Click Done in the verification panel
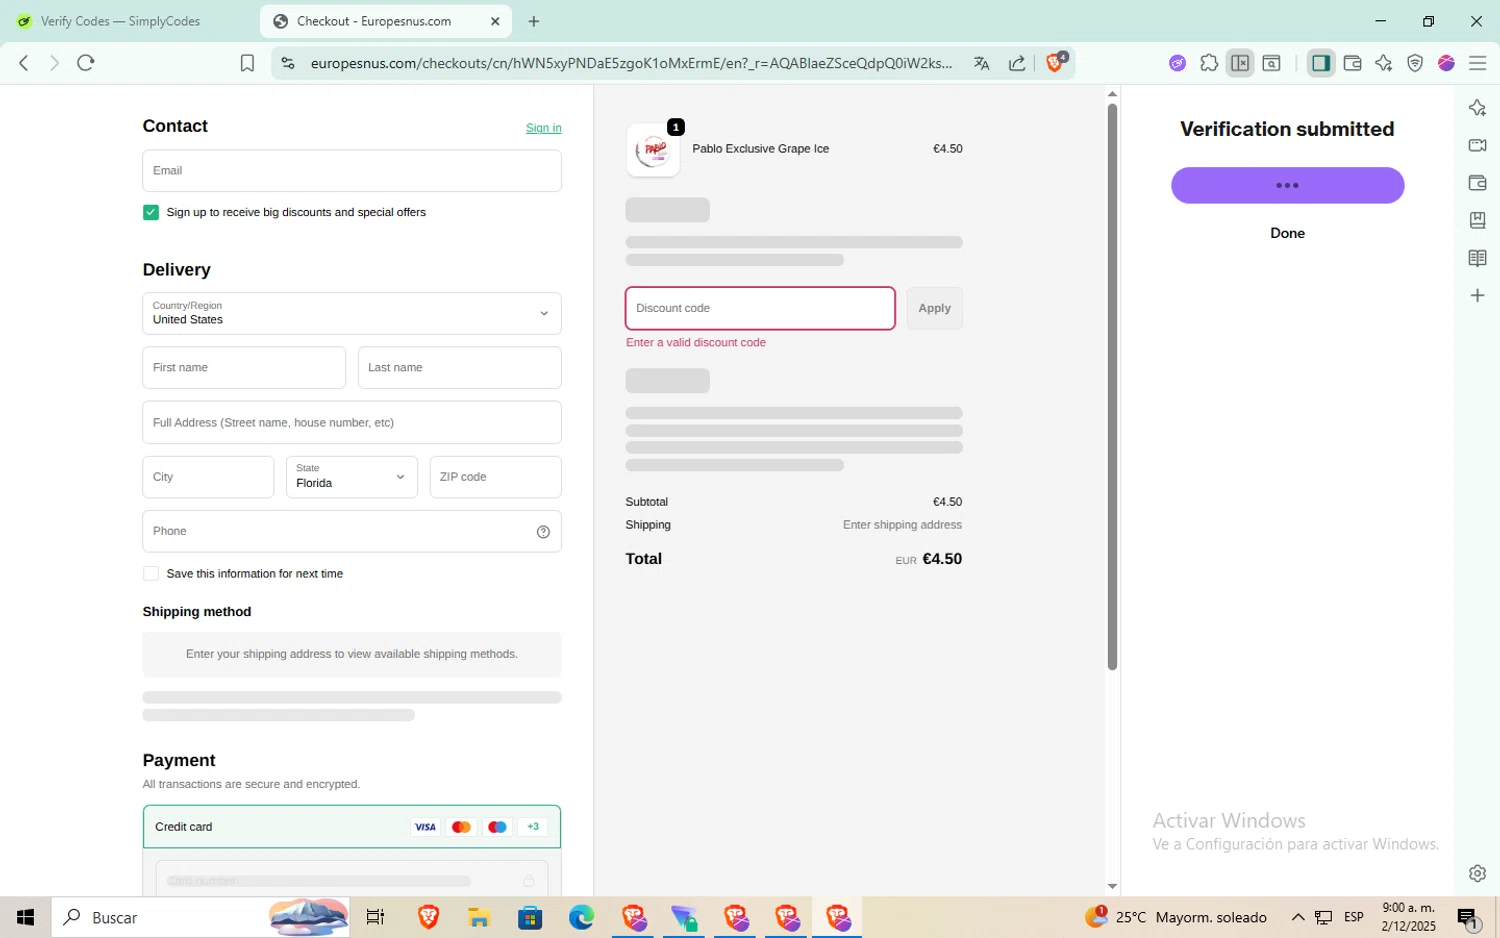1500x938 pixels. 1287,233
